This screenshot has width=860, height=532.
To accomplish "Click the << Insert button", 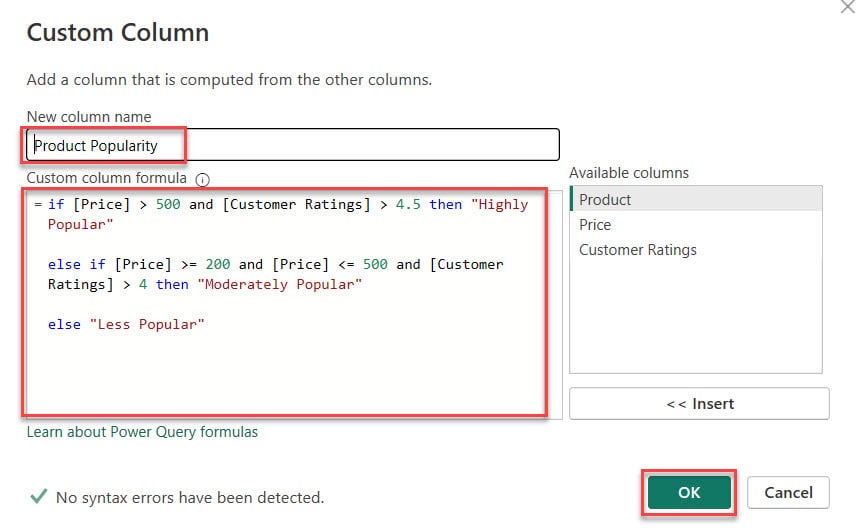I will [x=699, y=404].
